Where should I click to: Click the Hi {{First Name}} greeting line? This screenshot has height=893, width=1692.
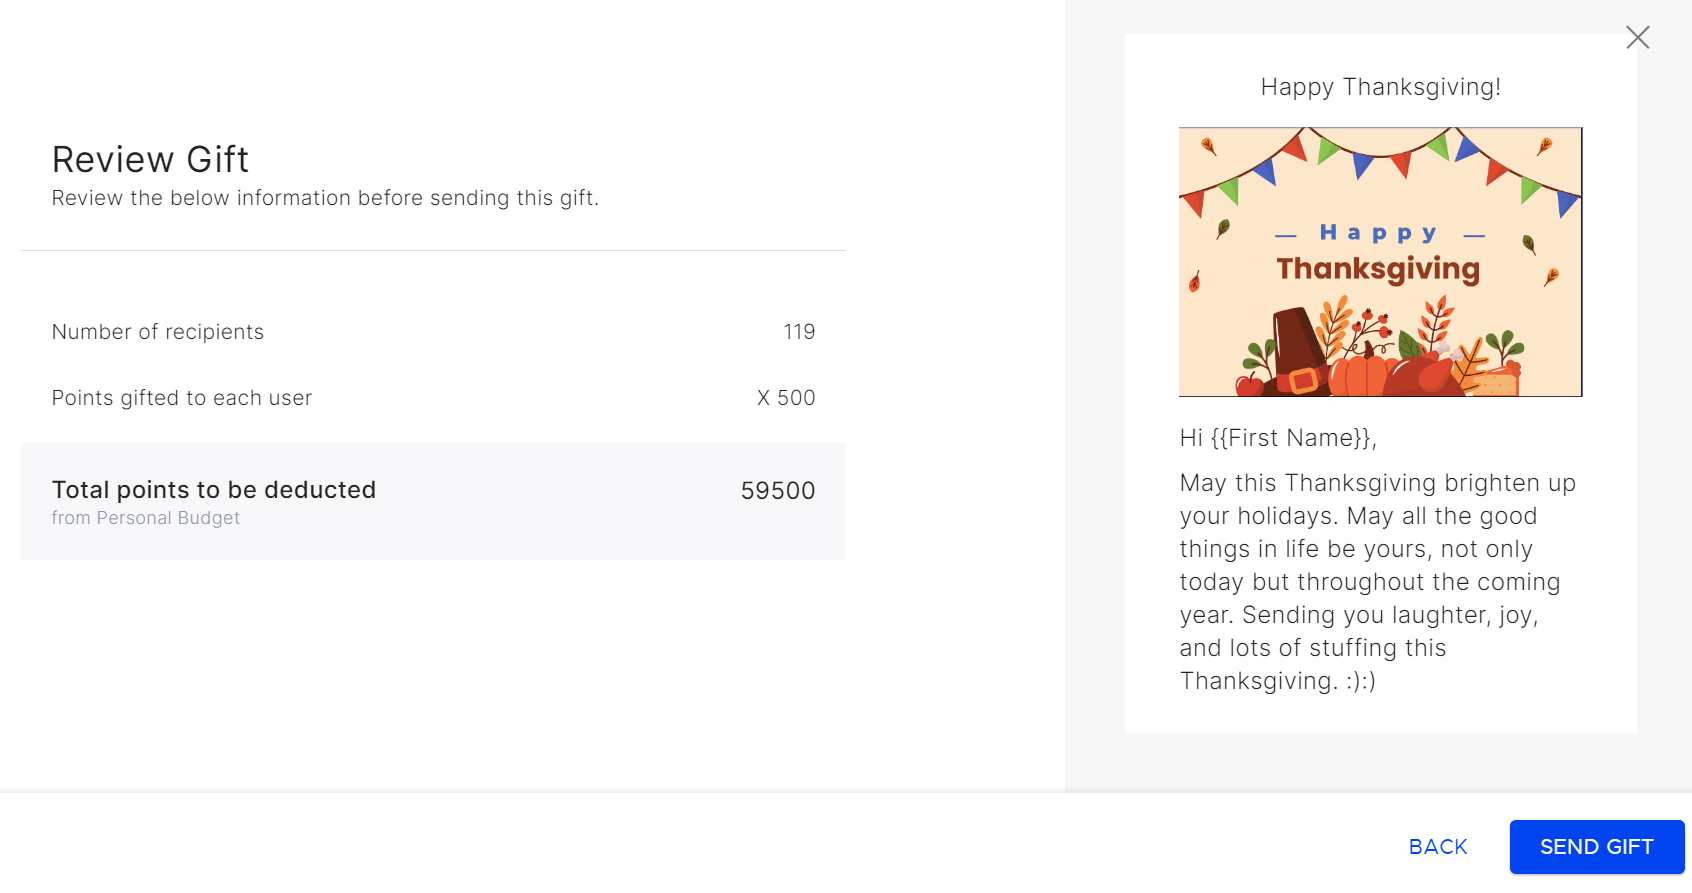[x=1278, y=438]
